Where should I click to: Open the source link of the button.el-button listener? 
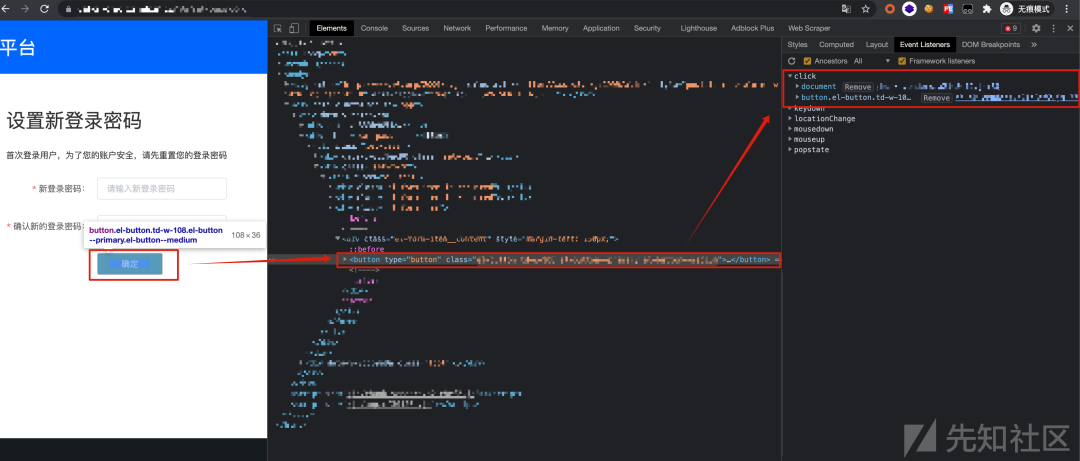pos(1016,98)
